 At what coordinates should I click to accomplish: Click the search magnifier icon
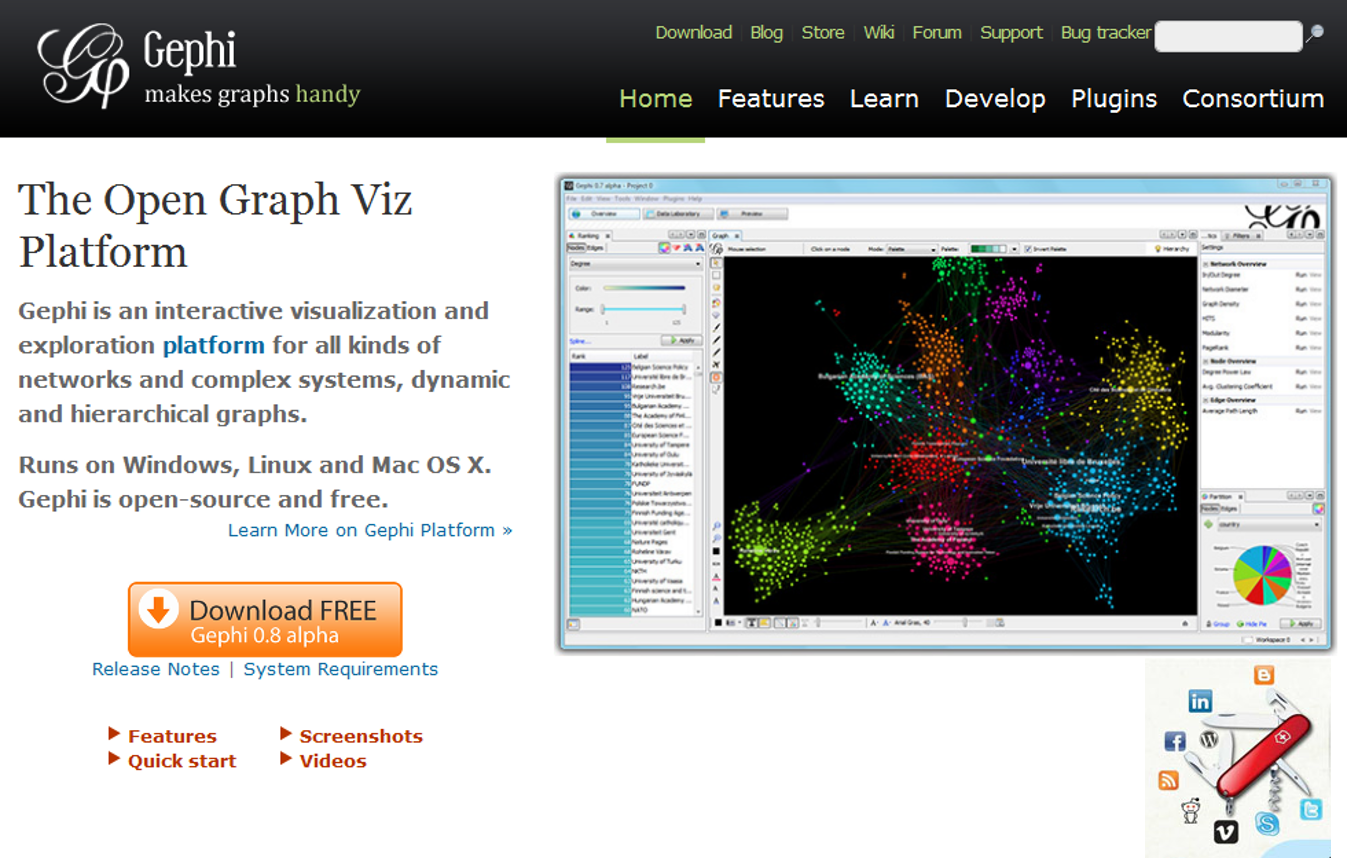pyautogui.click(x=1316, y=33)
